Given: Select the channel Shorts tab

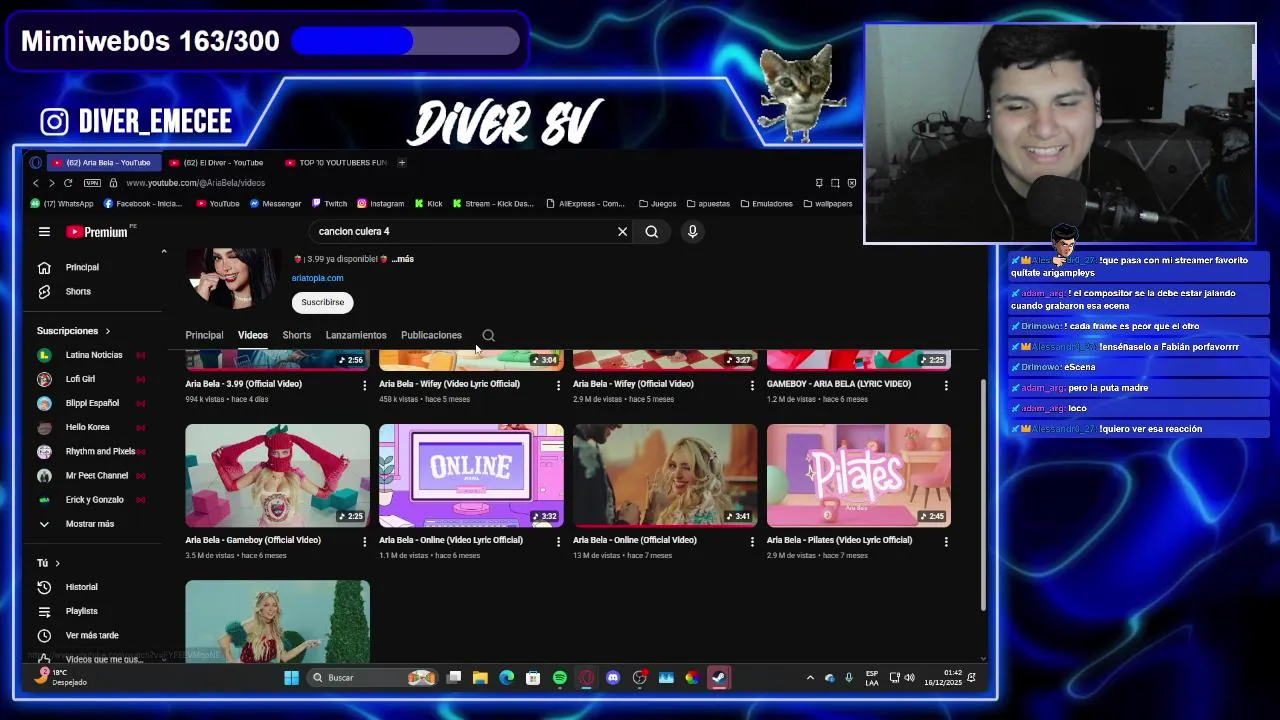Looking at the screenshot, I should 296,336.
